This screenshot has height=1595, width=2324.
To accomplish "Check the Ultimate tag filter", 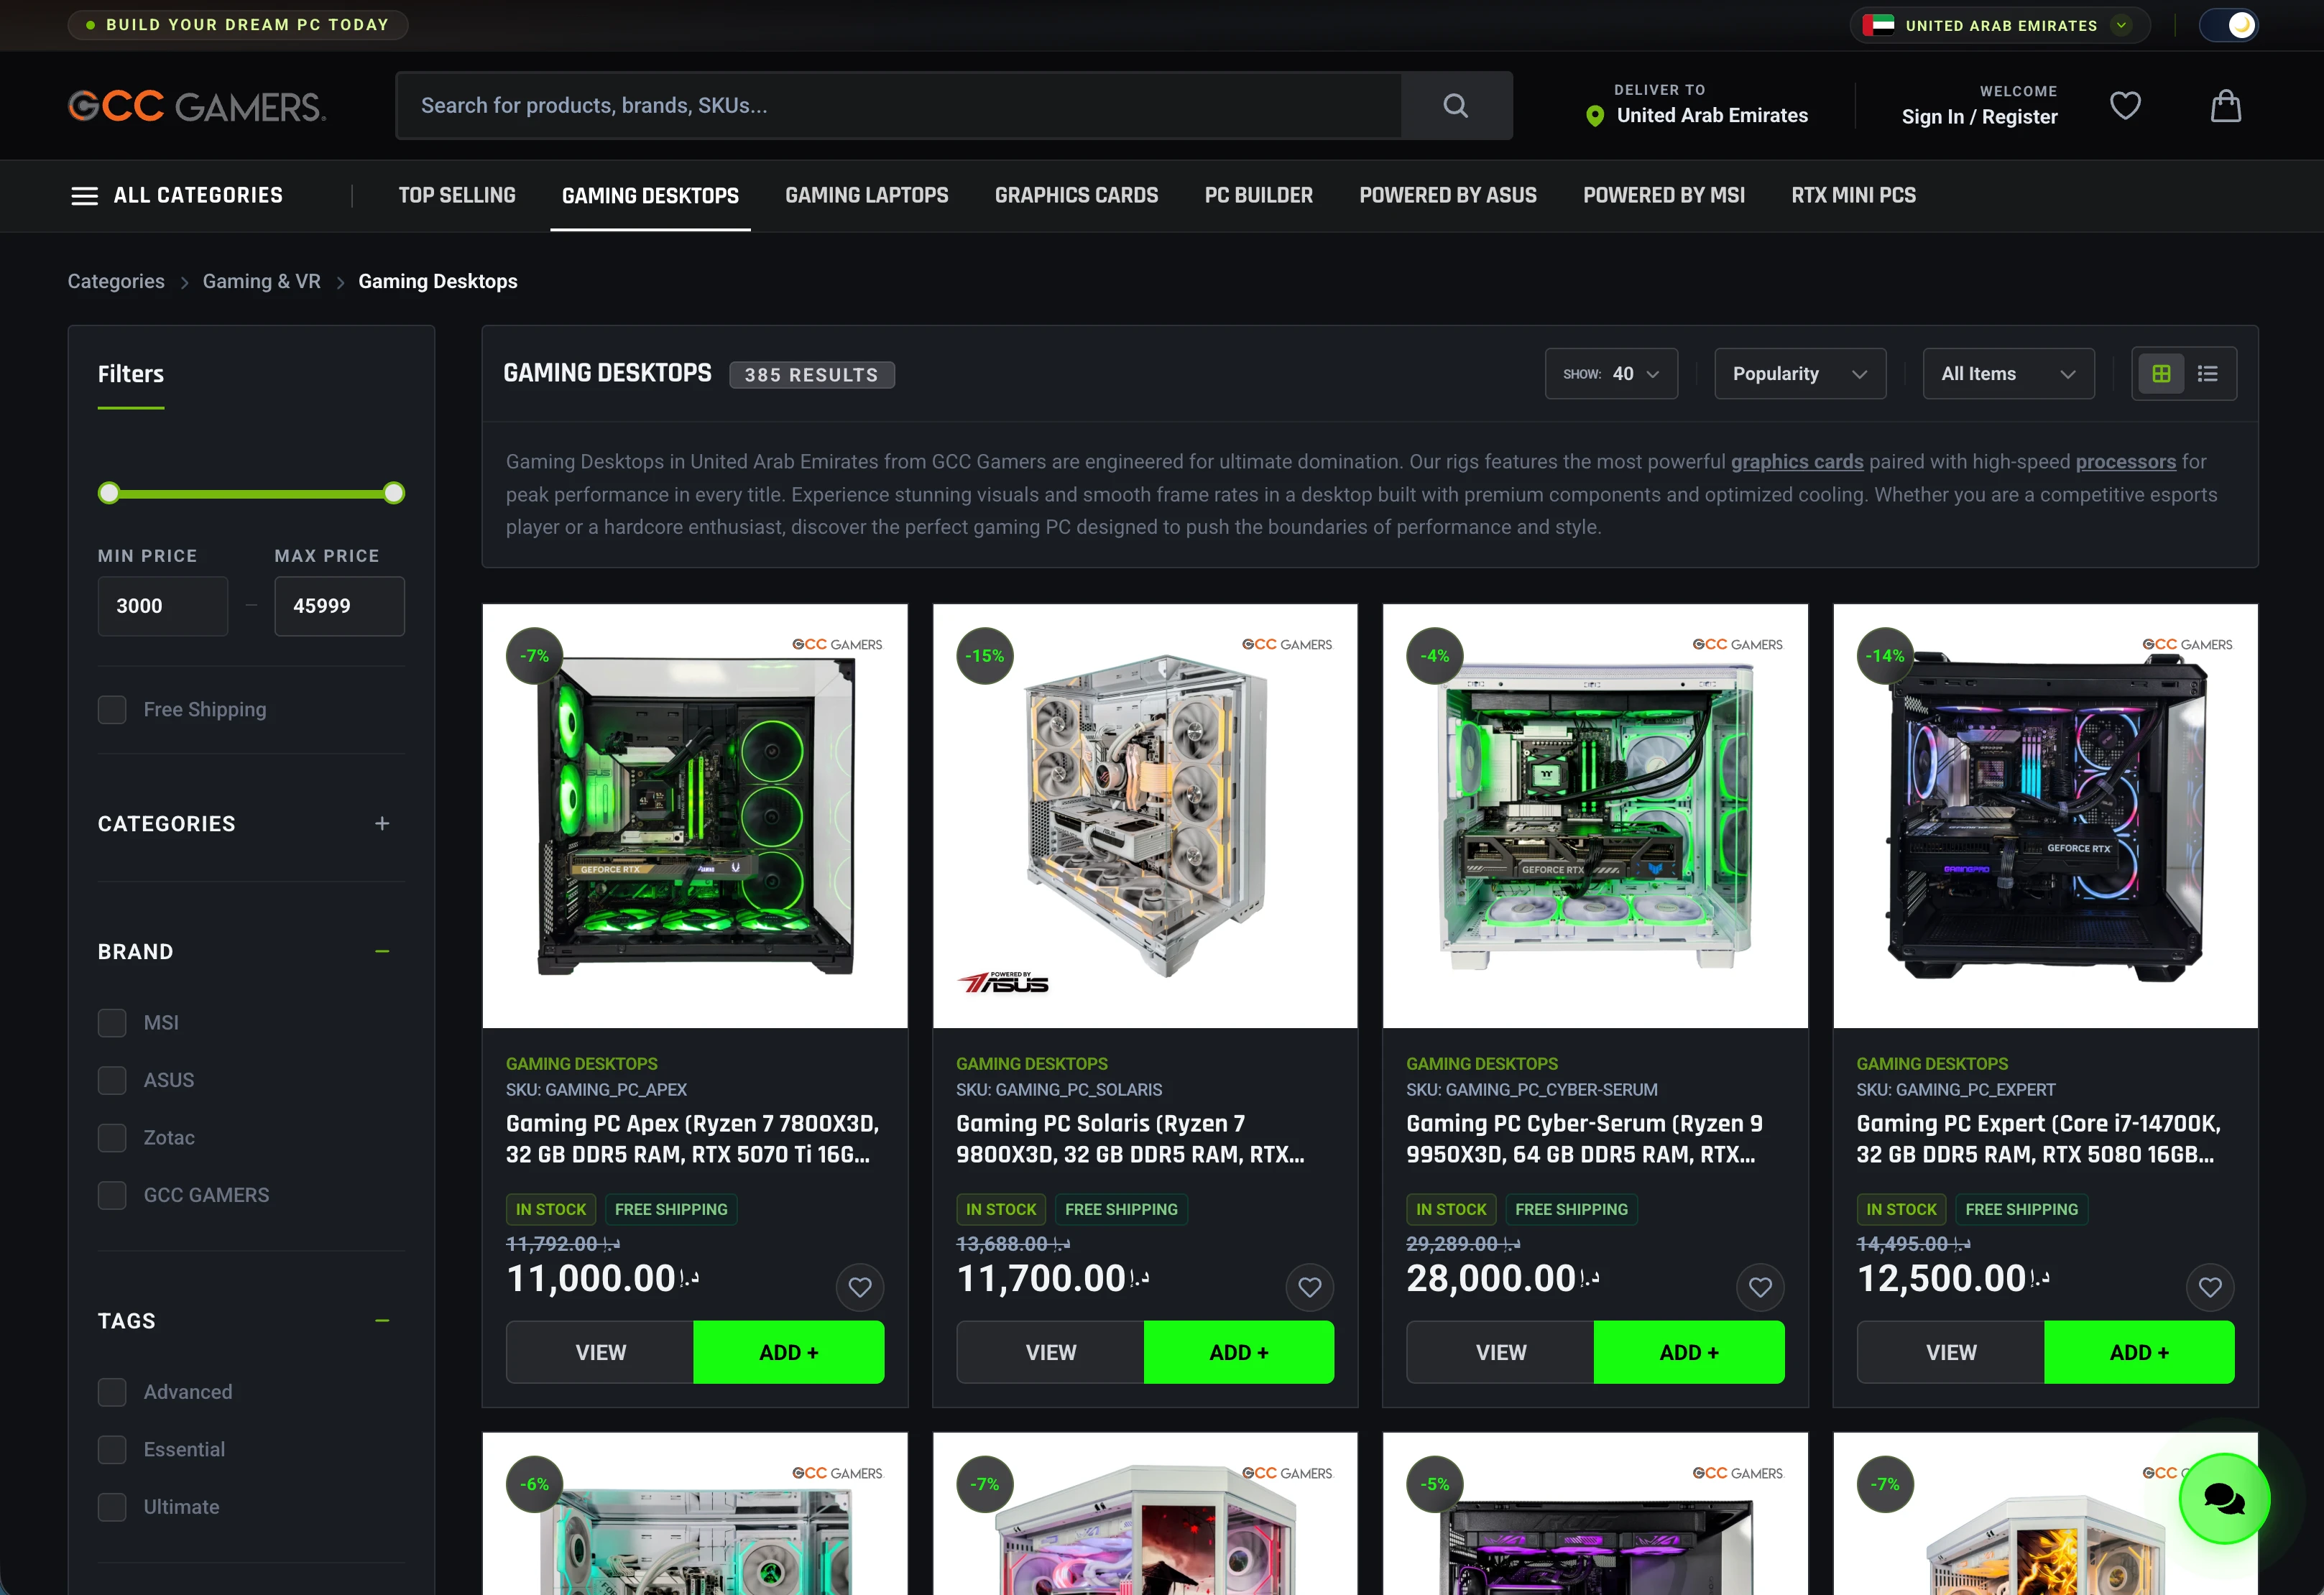I will tap(112, 1507).
